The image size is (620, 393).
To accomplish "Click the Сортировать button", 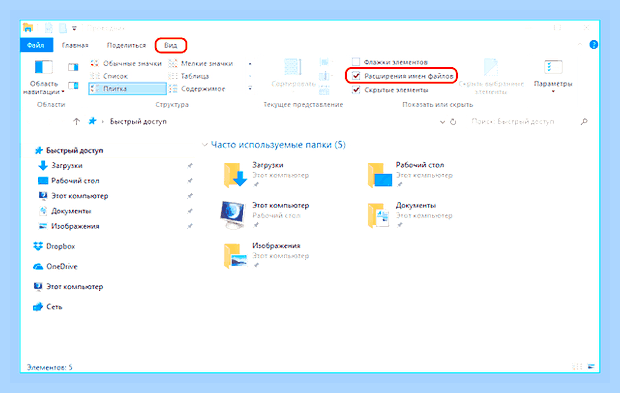I will [293, 74].
